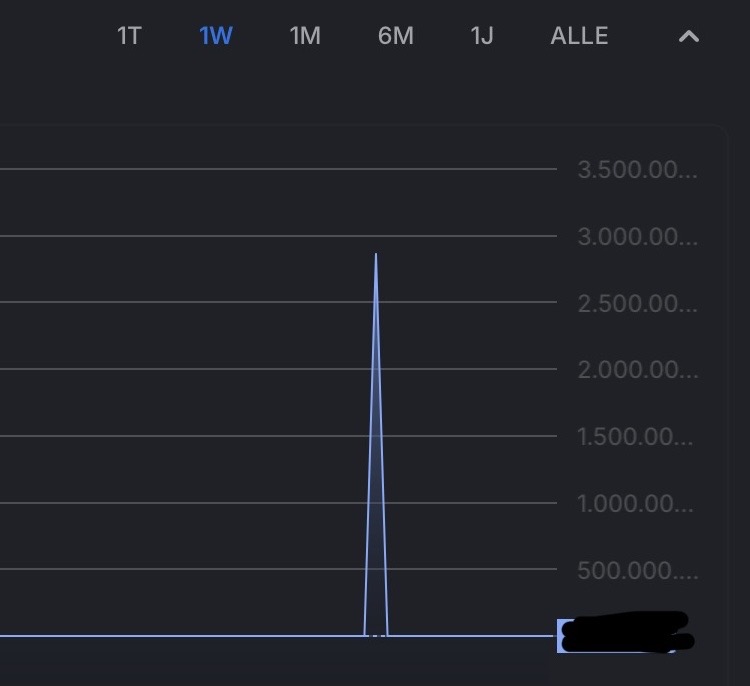The height and width of the screenshot is (686, 750).
Task: Select the 1M time range tab
Action: point(305,36)
